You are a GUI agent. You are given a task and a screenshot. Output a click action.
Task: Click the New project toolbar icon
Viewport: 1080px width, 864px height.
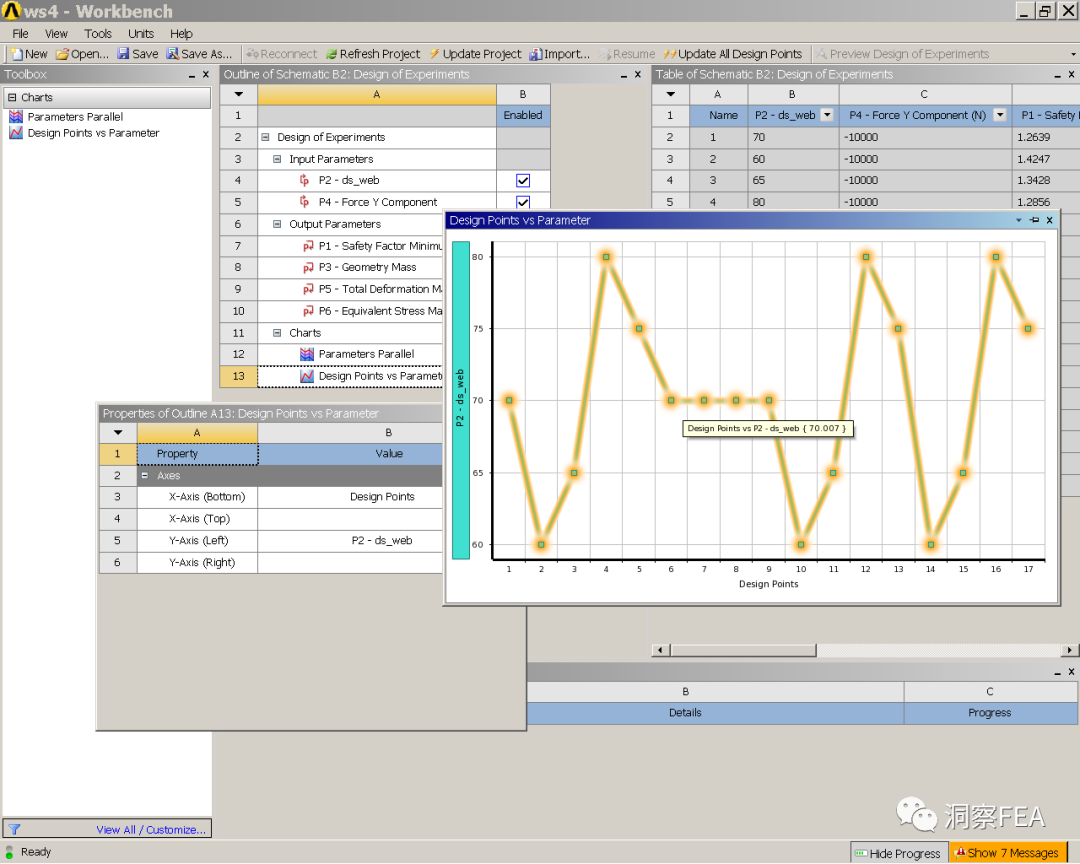17,54
